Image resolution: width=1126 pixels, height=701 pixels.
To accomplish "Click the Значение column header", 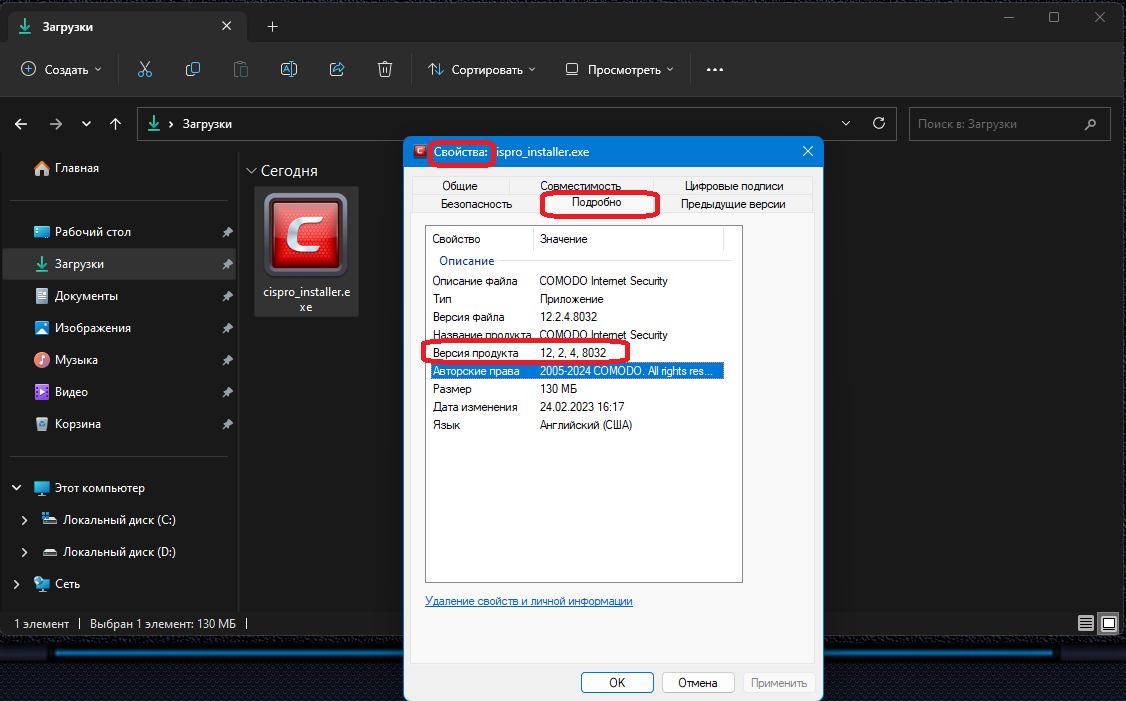I will coord(628,239).
